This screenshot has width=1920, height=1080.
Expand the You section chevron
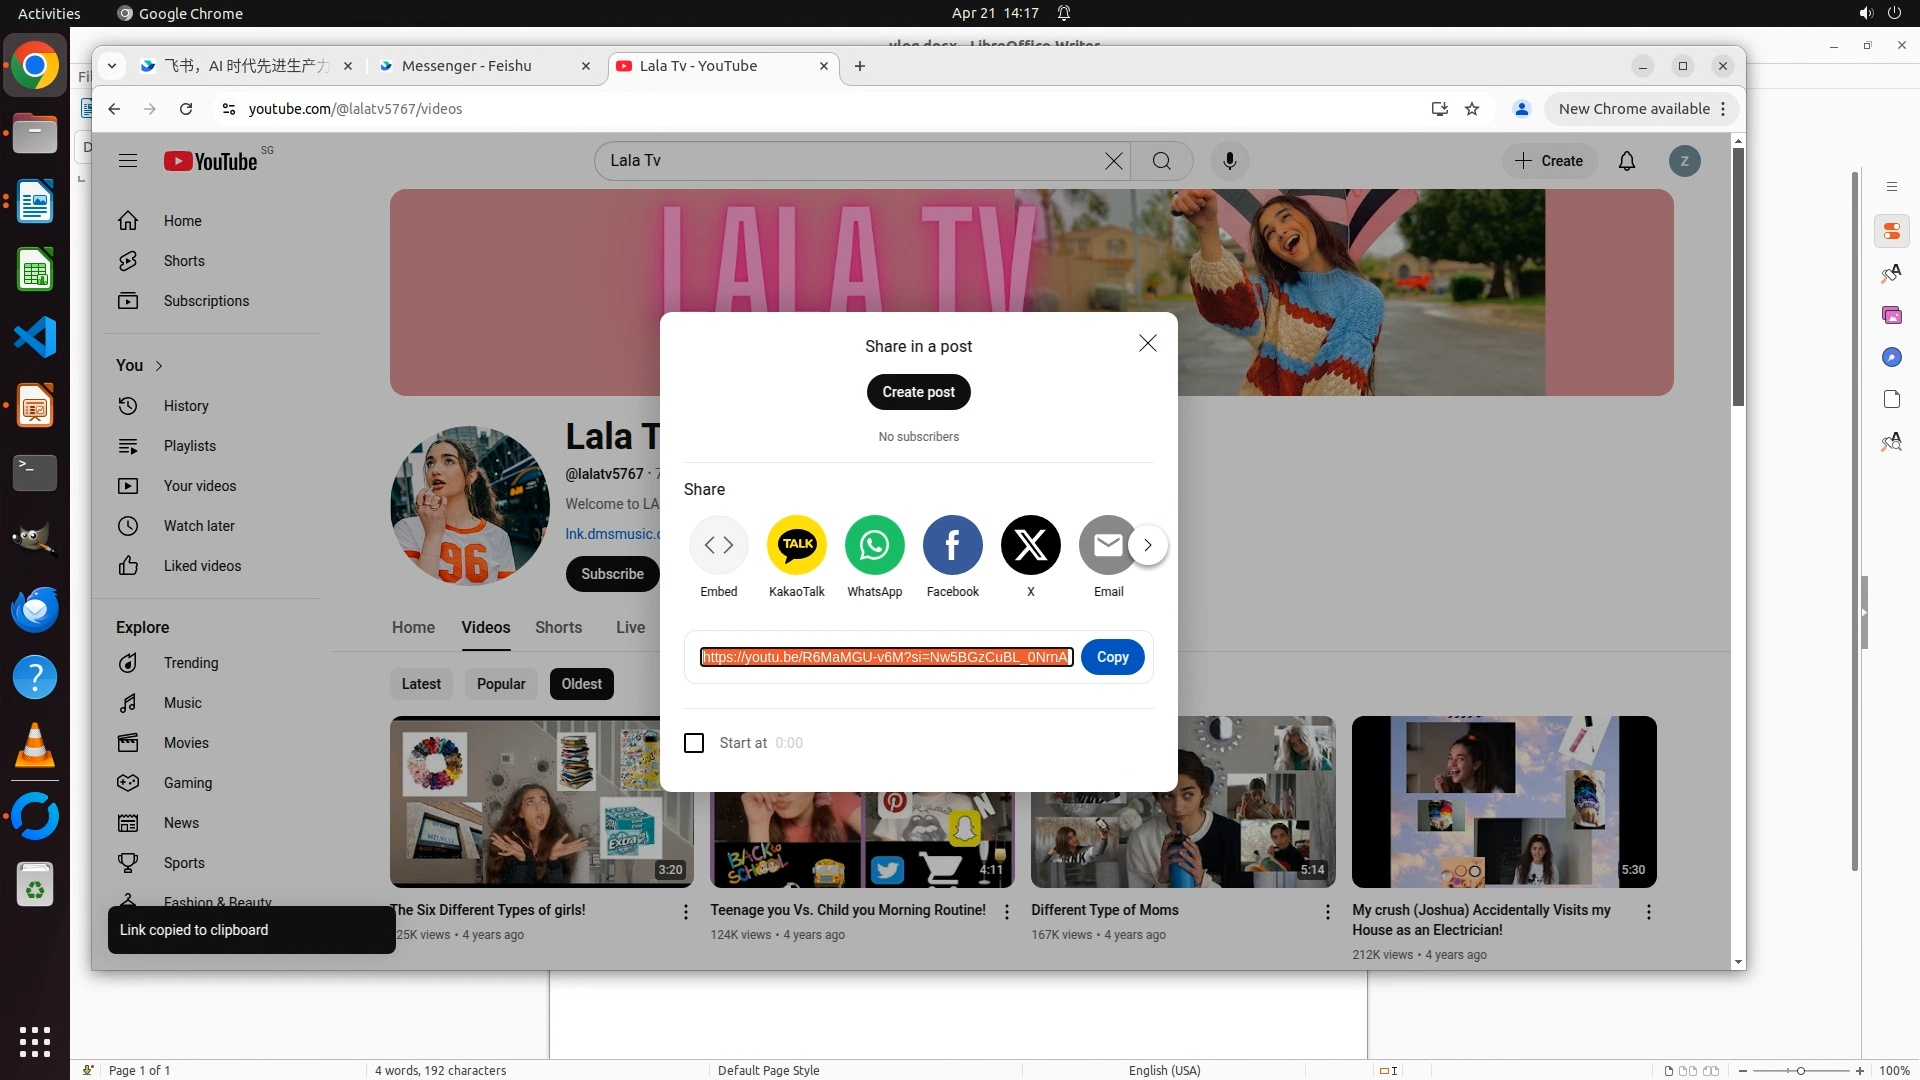pyautogui.click(x=159, y=366)
